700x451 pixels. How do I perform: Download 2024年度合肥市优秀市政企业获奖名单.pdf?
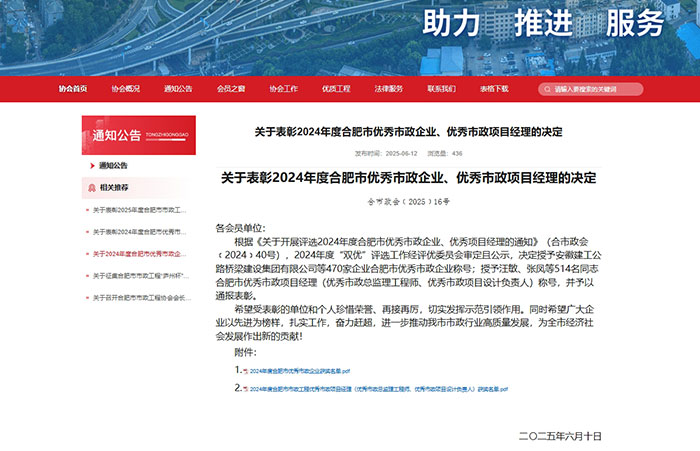[x=300, y=371]
